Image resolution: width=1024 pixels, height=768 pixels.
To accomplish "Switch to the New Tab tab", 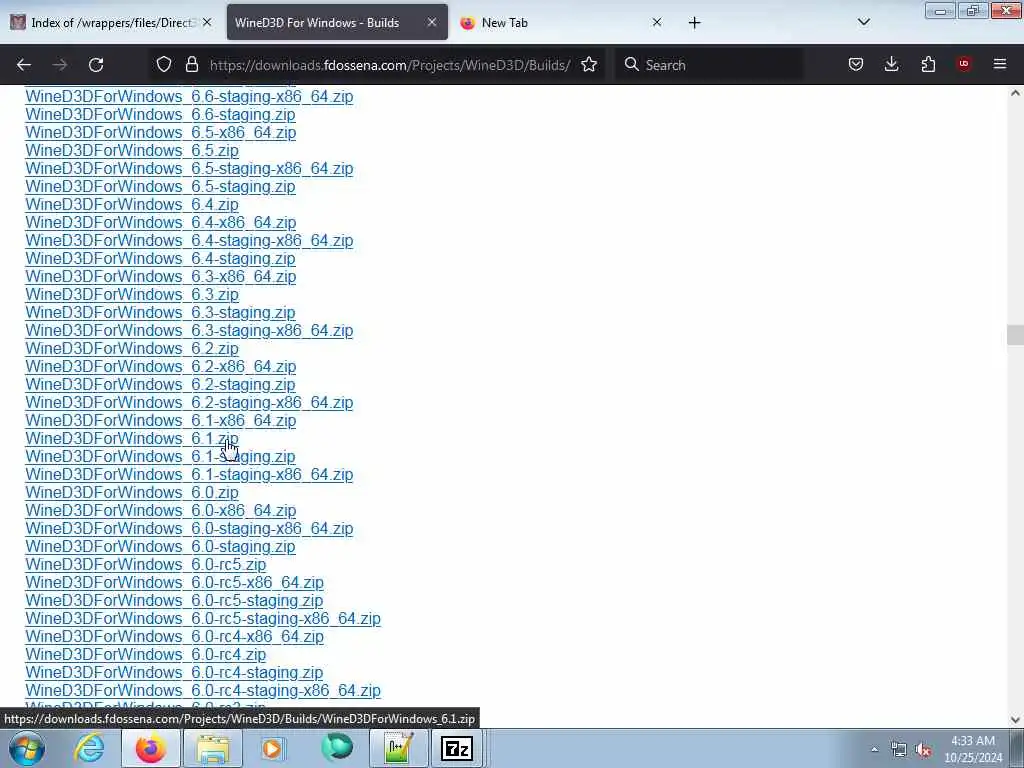I will pos(563,22).
